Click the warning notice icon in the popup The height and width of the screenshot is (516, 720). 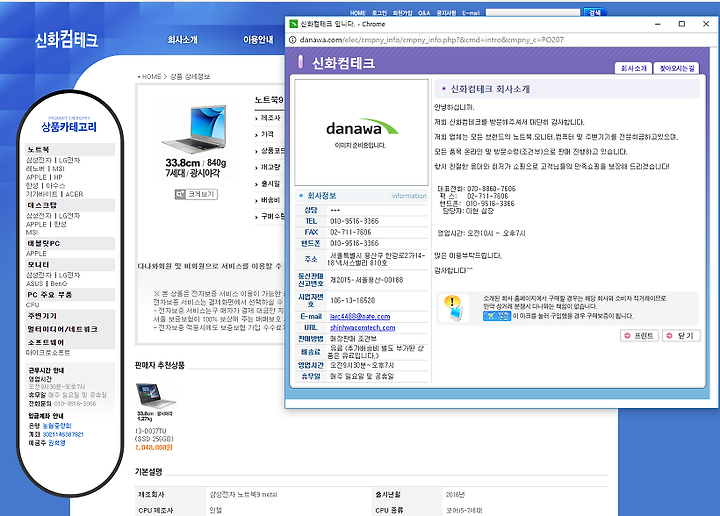click(x=454, y=308)
